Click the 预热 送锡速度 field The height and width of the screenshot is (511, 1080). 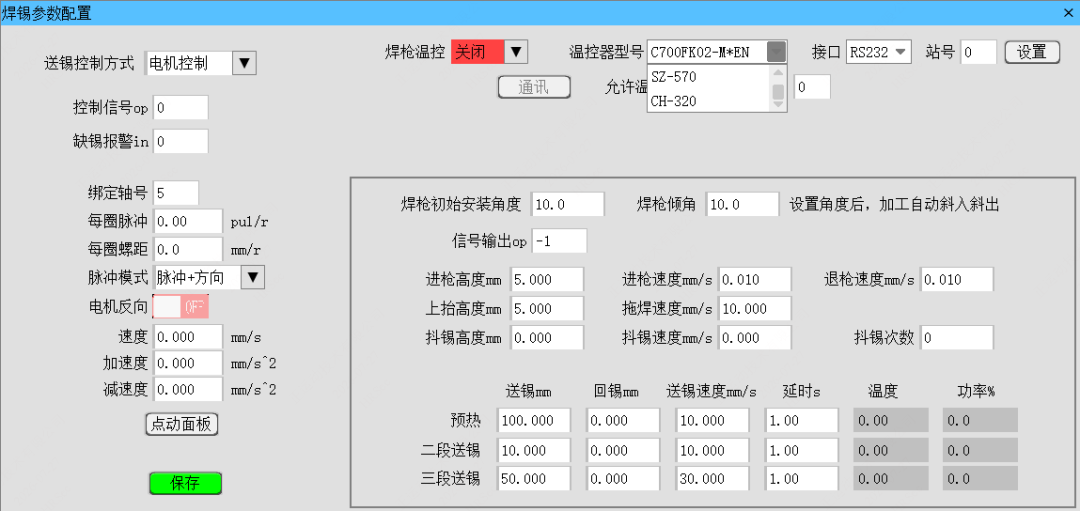pos(712,420)
